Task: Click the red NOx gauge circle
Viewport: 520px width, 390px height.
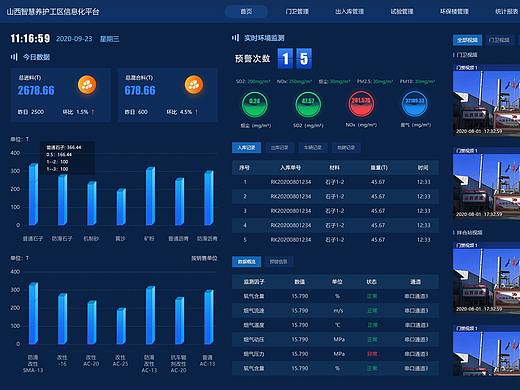Action: 361,104
